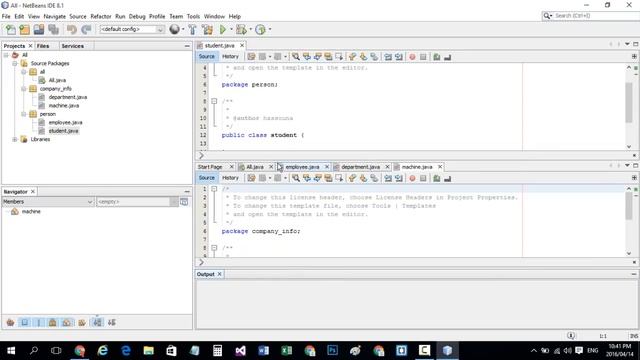Click the New Project toolbar icon
The height and width of the screenshot is (360, 640).
pos(24,29)
